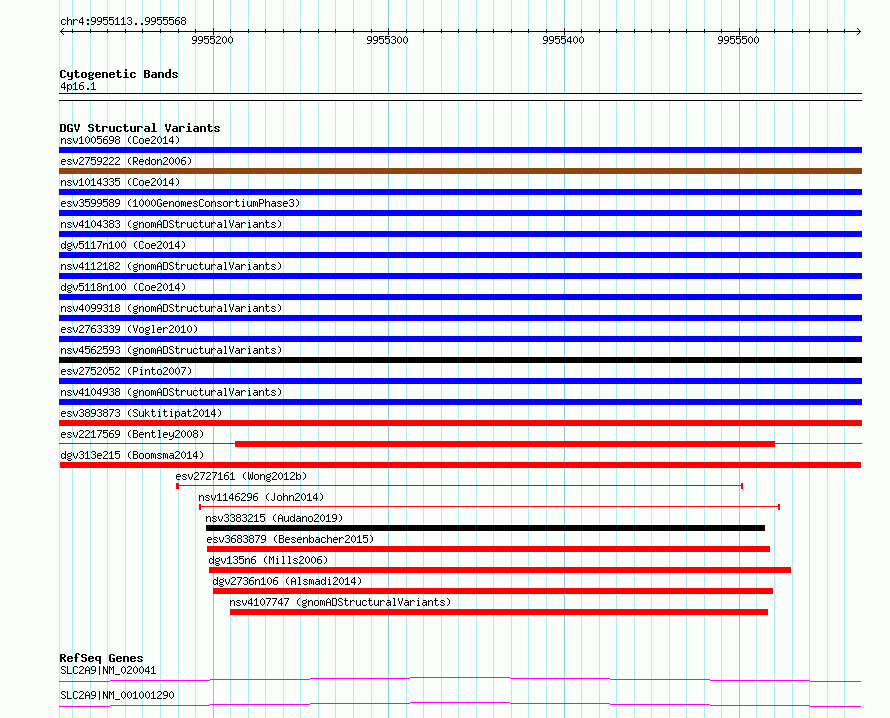Click the red bar below dgv2736n106 (Alsmadi2014)
The width and height of the screenshot is (890, 718).
pos(493,591)
